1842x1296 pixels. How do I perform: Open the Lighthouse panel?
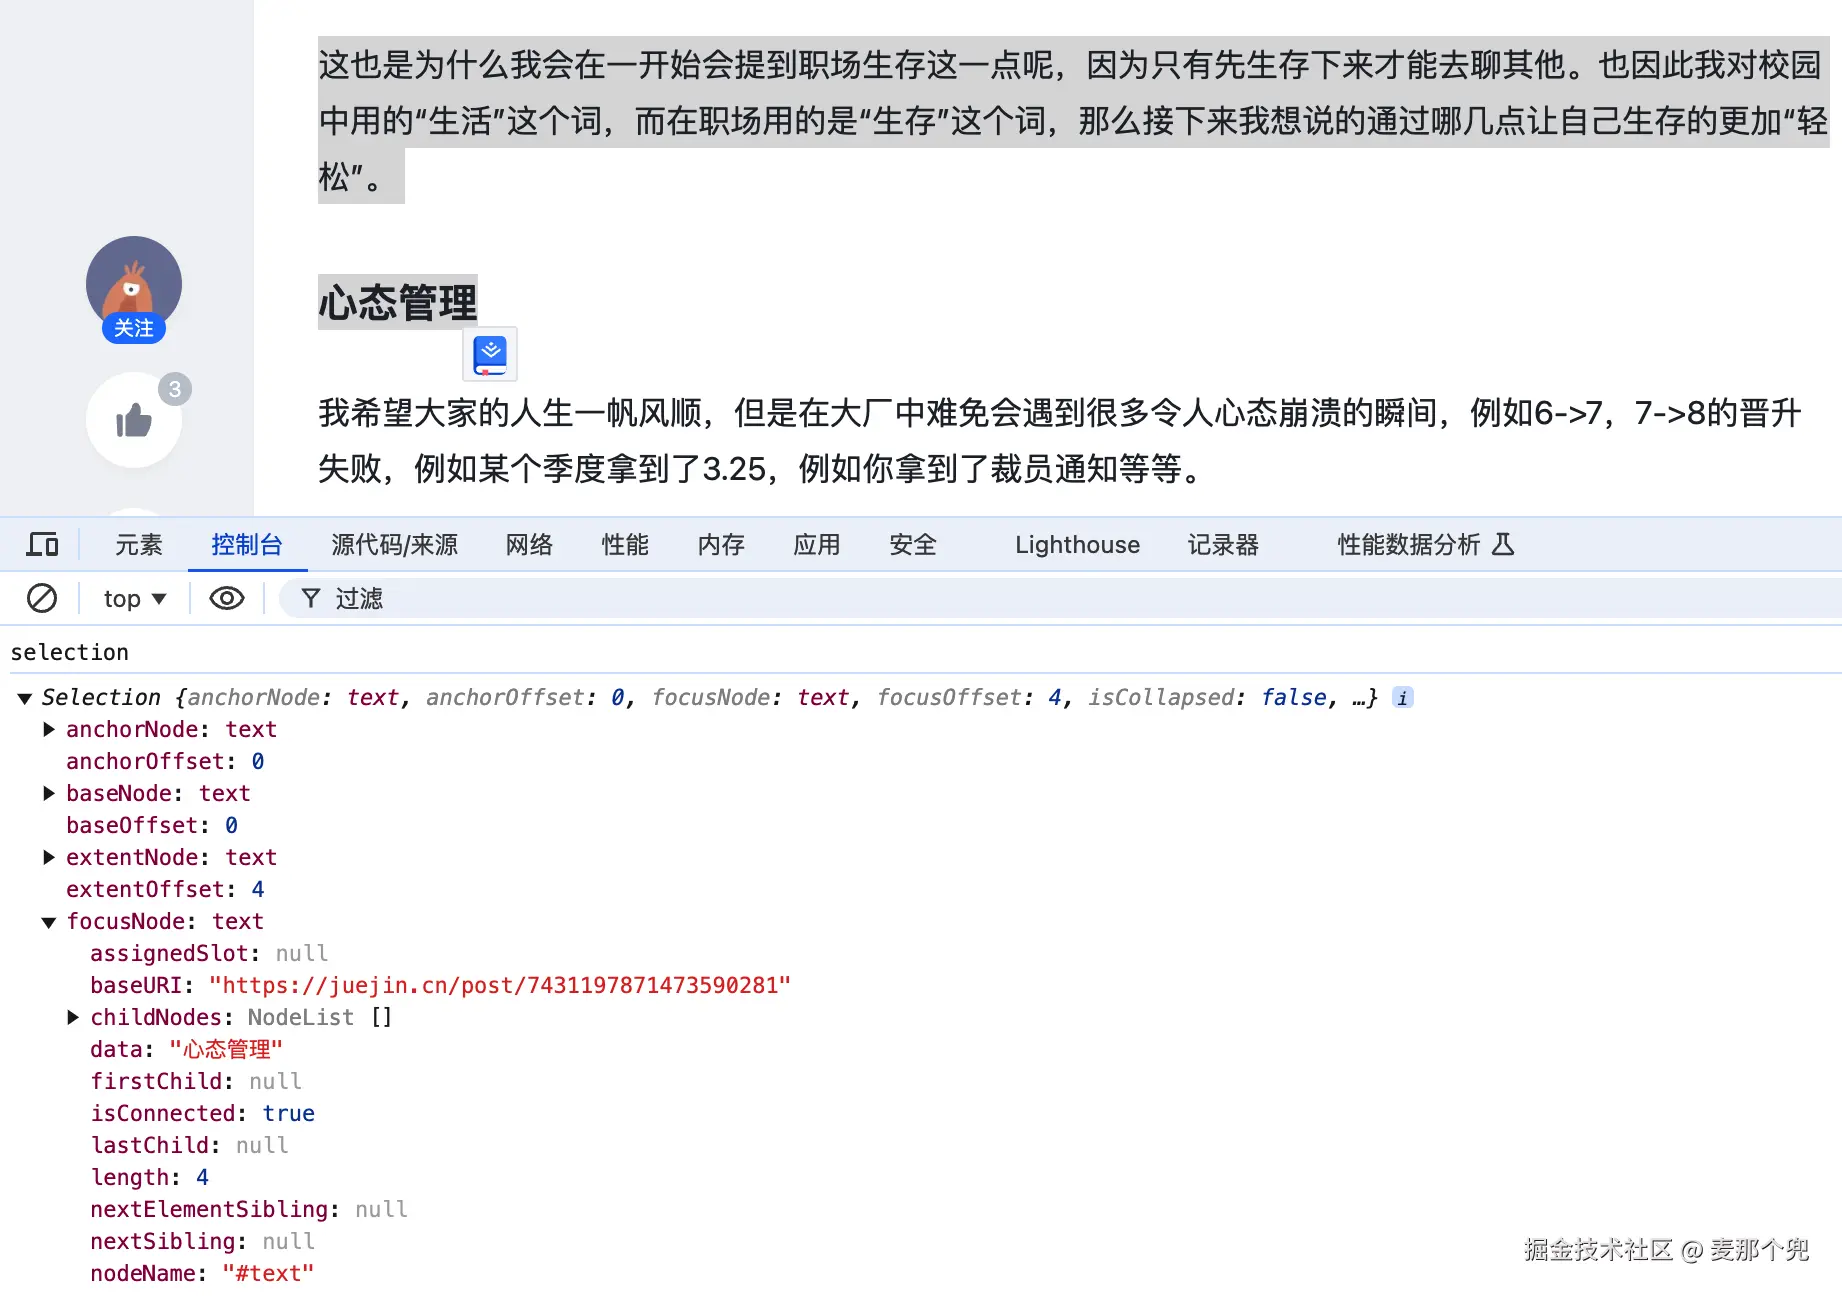(x=1076, y=544)
